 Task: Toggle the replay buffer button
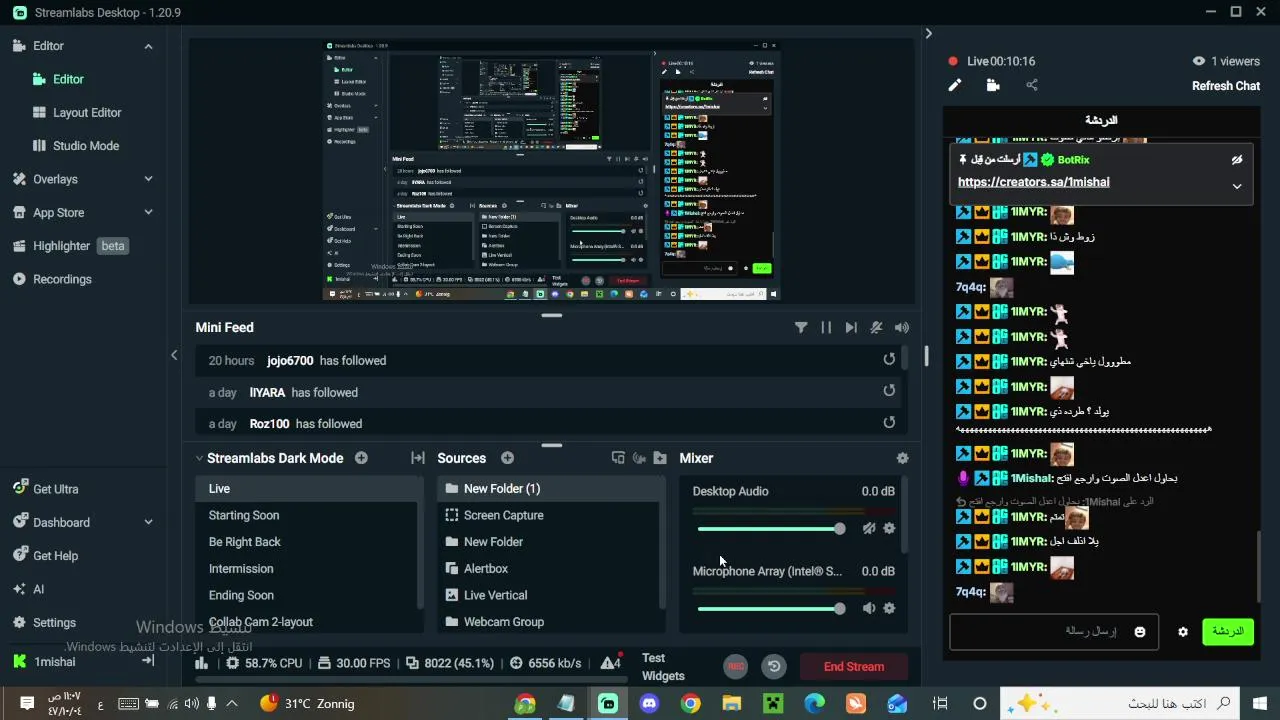(x=774, y=666)
